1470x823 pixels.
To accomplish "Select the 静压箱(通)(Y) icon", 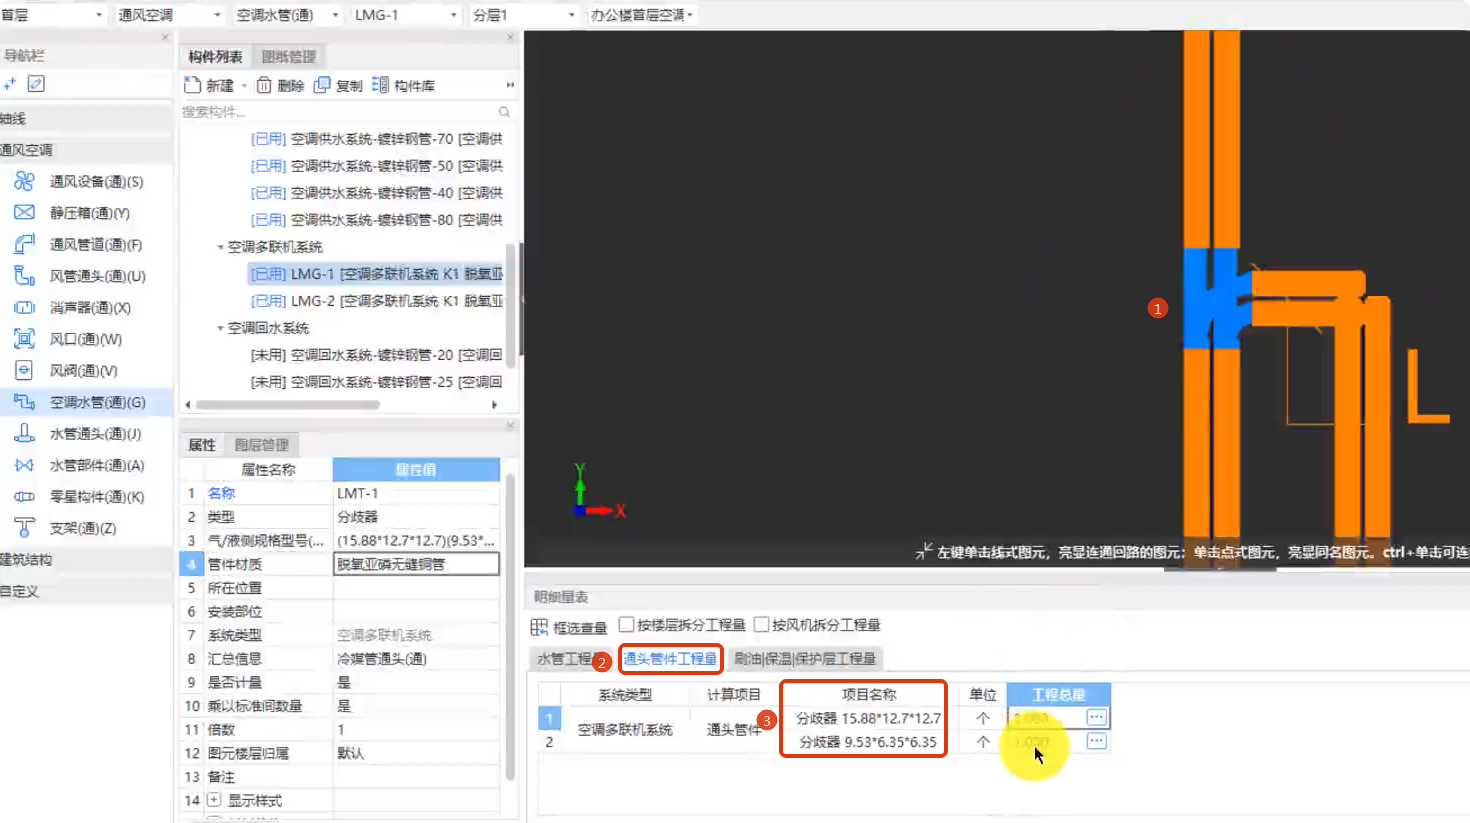I will 24,212.
